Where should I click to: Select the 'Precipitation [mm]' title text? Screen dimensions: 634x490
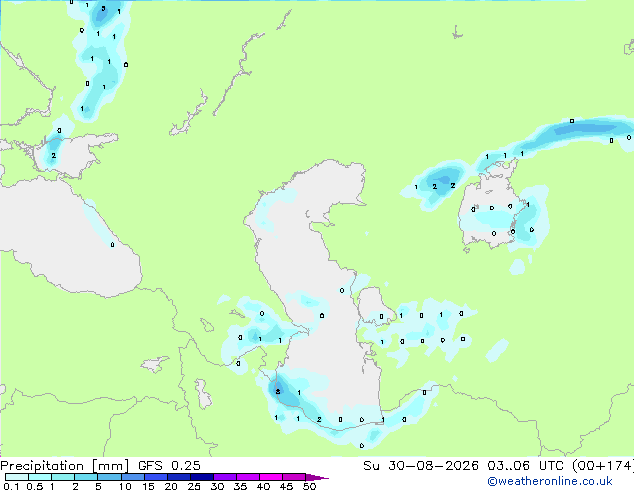65,466
